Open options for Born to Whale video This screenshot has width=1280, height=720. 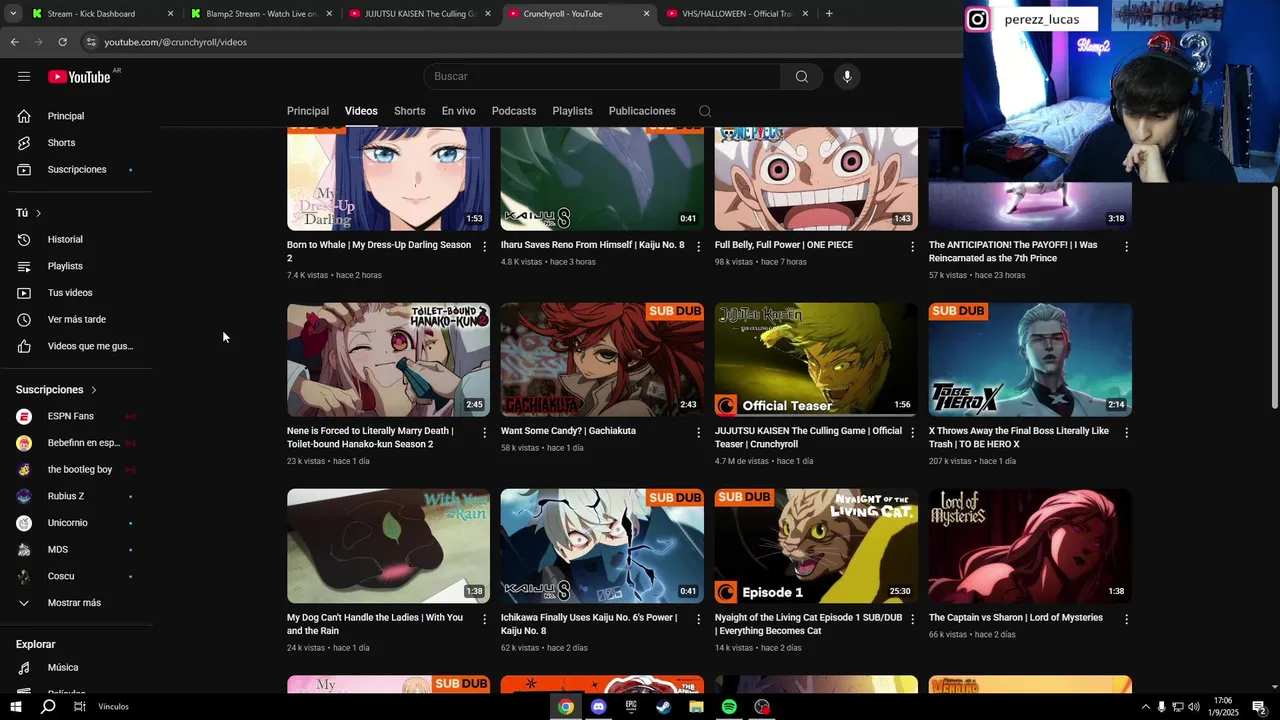coord(485,246)
